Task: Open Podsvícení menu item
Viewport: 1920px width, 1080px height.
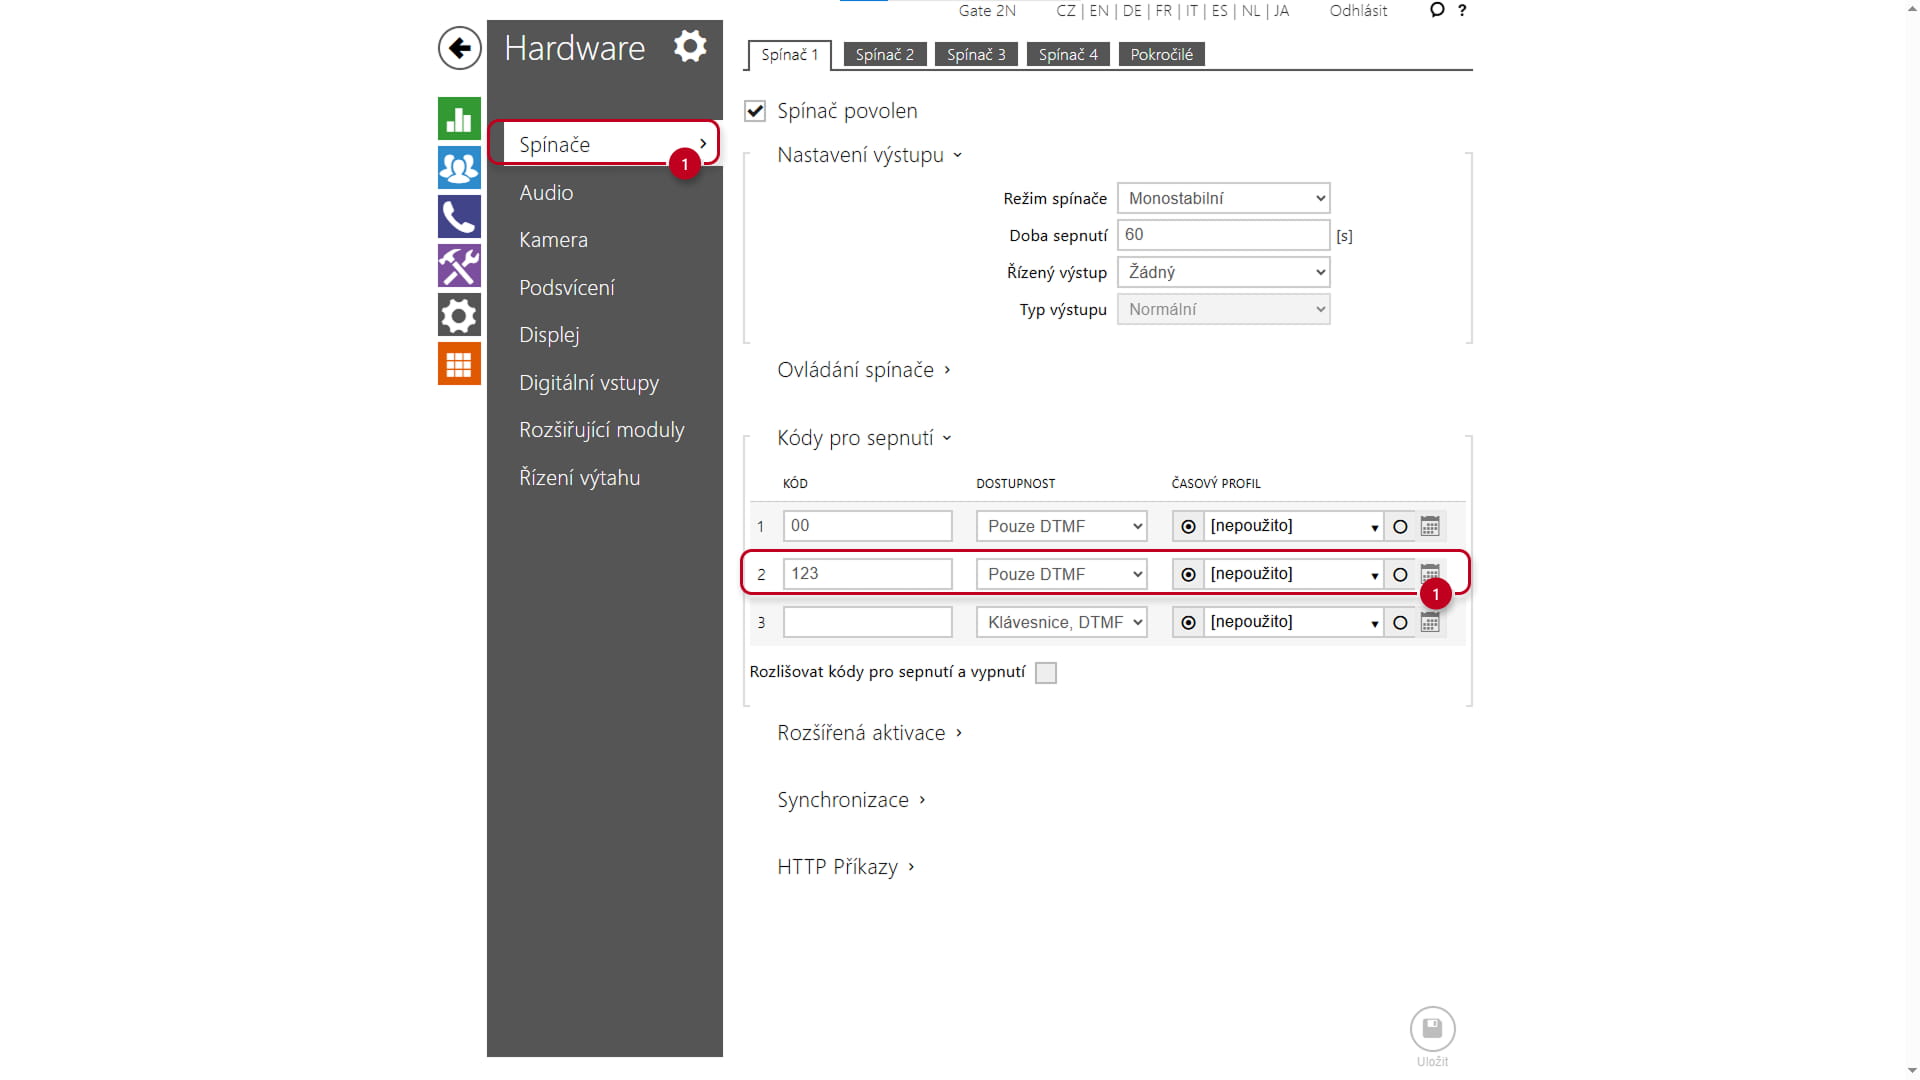Action: [566, 288]
